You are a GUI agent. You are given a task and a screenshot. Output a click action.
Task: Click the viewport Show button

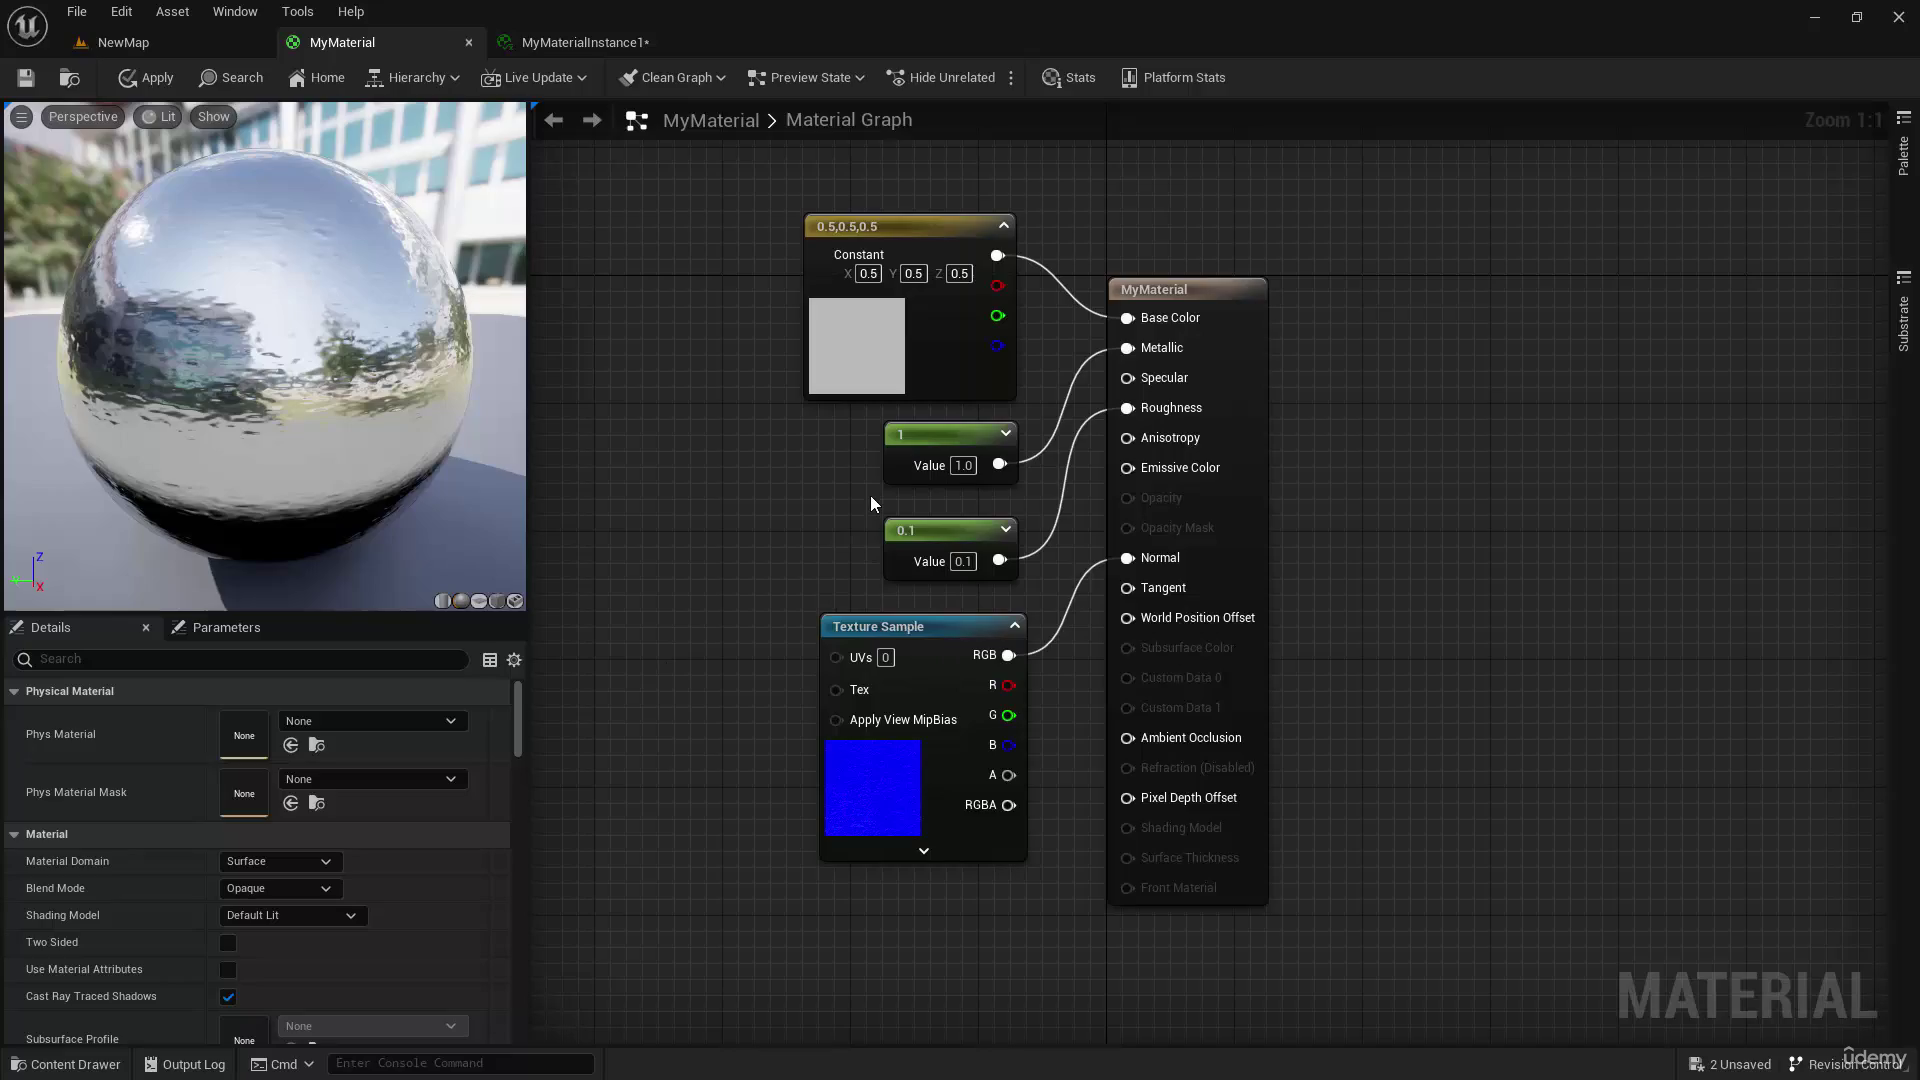(213, 117)
